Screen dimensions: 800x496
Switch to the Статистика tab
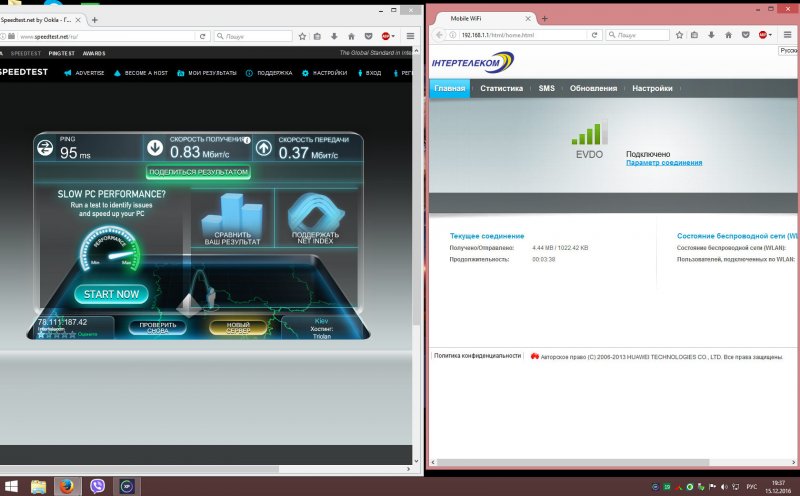[x=501, y=88]
